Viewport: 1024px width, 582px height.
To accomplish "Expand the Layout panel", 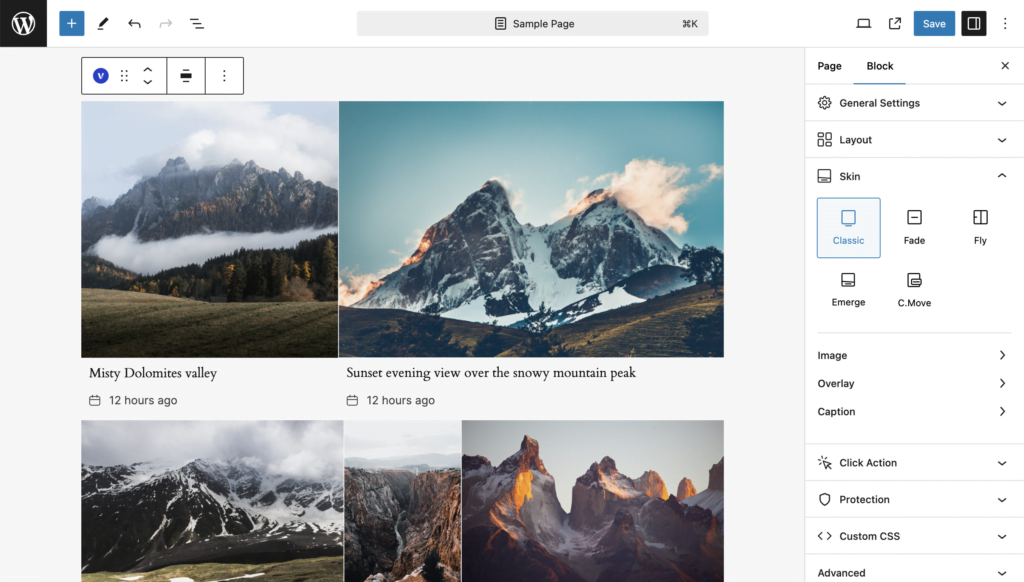I will (914, 139).
